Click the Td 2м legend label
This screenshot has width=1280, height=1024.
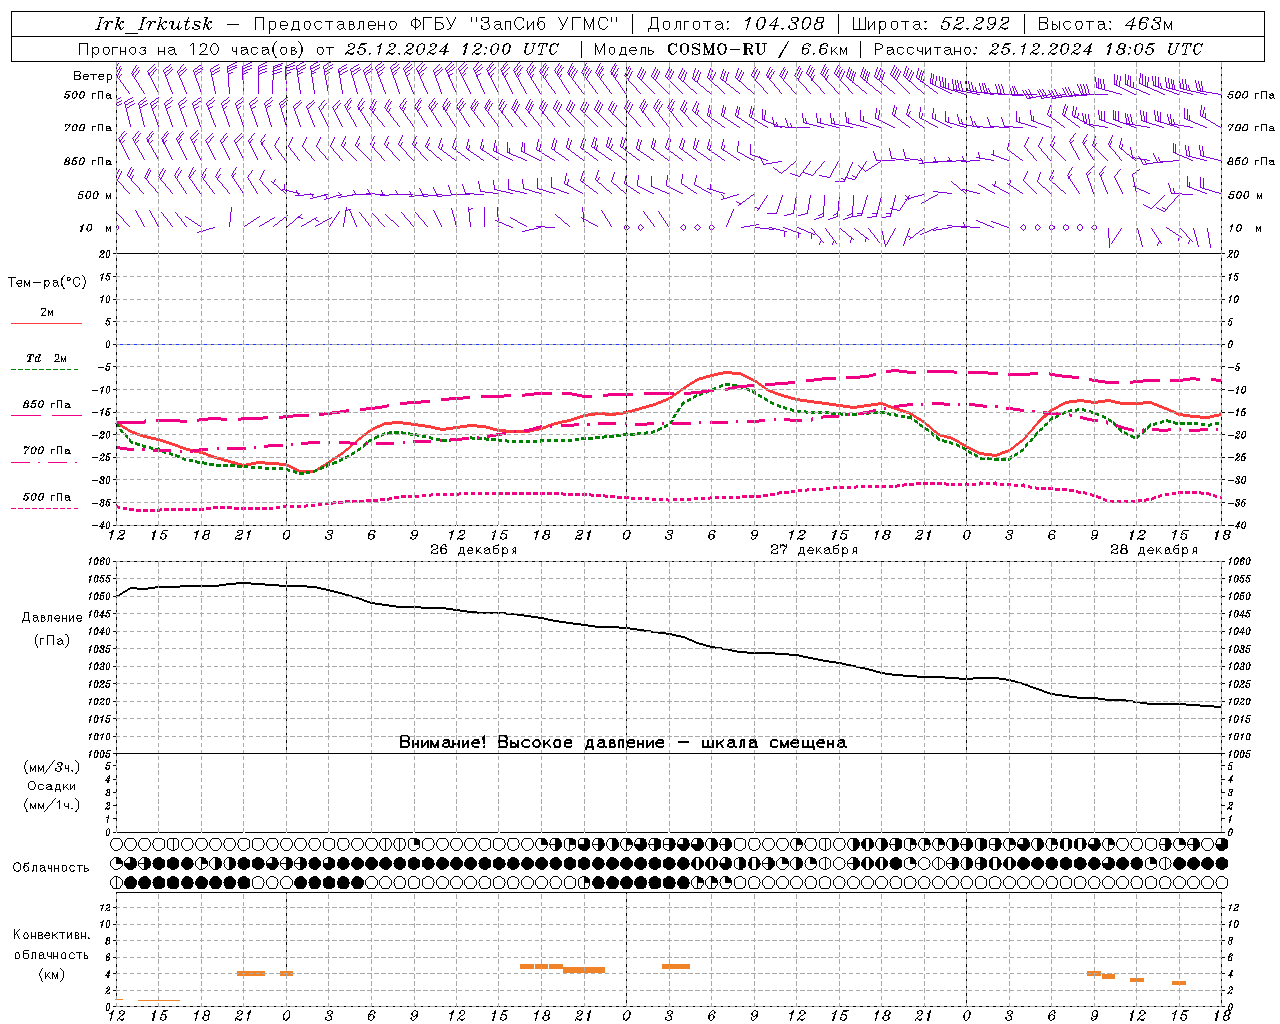click(x=46, y=358)
